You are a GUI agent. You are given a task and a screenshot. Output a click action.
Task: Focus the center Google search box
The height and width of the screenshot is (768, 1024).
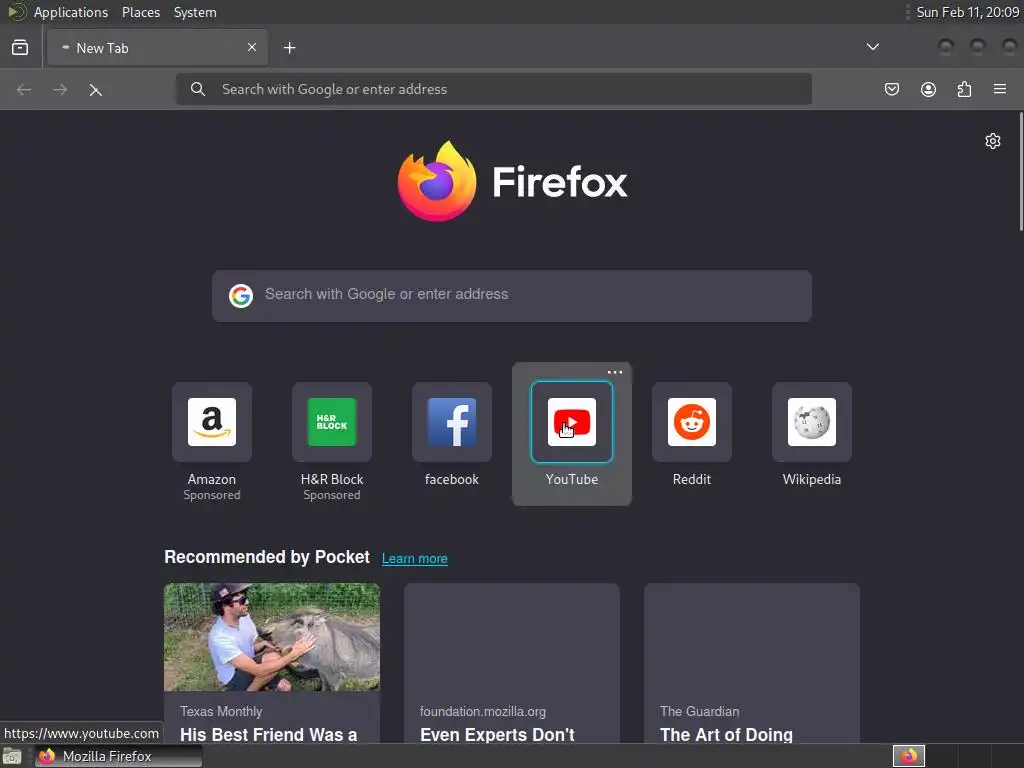click(x=512, y=296)
